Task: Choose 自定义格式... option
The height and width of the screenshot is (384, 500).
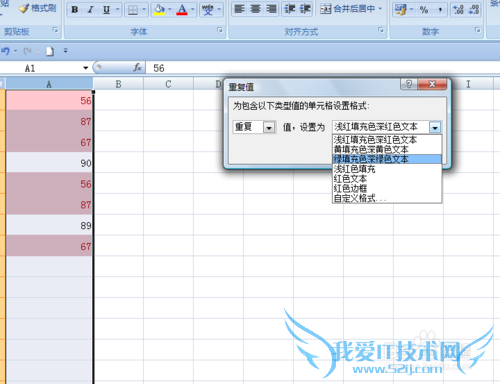Action: [387, 198]
